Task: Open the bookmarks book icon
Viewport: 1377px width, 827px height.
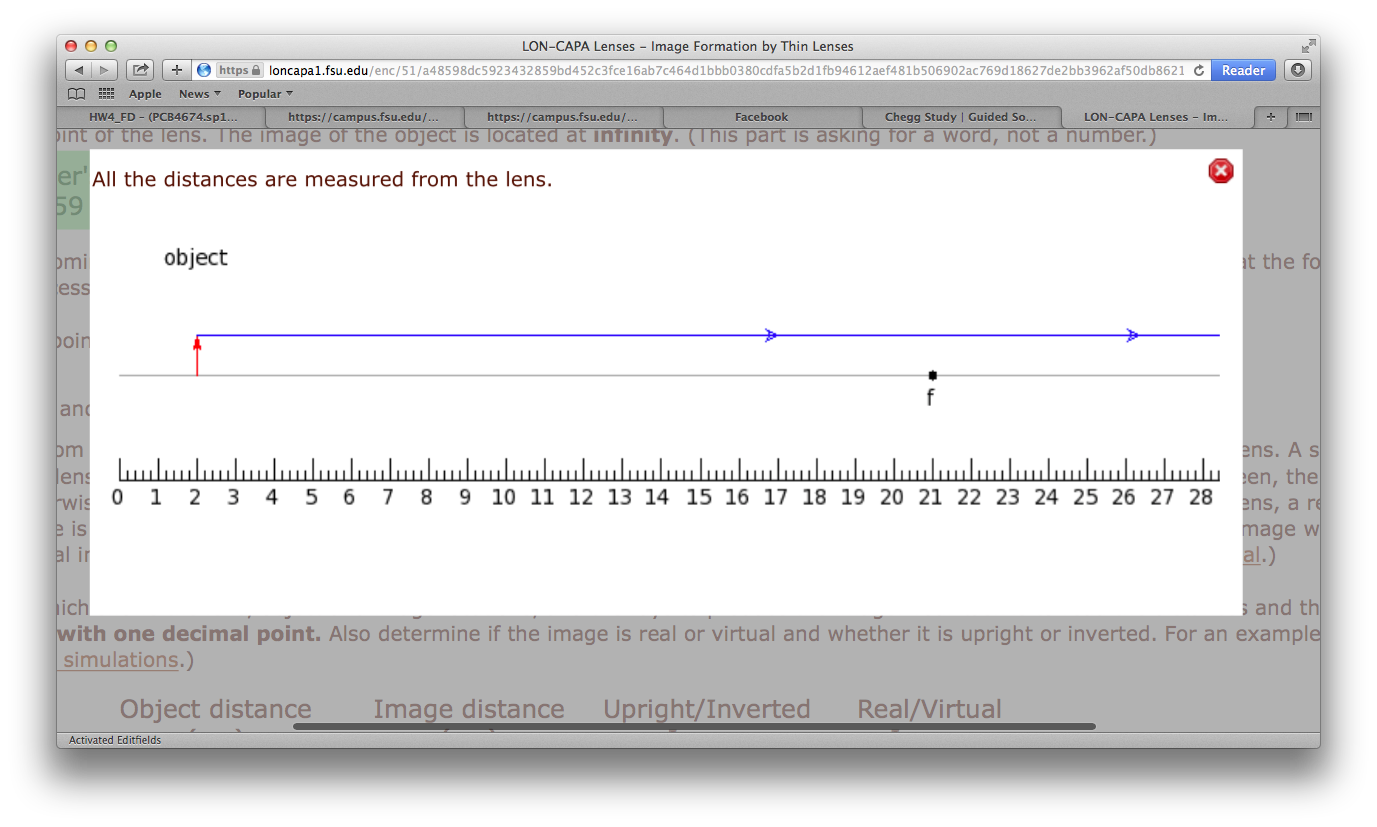Action: click(x=77, y=93)
